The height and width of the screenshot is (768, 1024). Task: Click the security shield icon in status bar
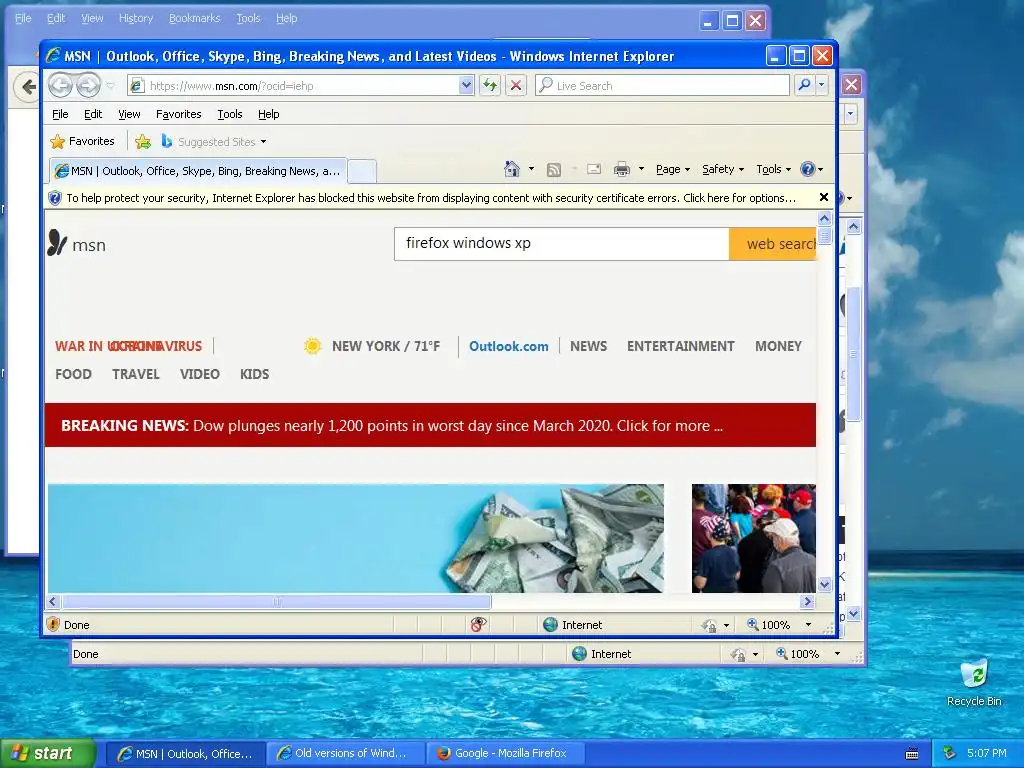(54, 624)
